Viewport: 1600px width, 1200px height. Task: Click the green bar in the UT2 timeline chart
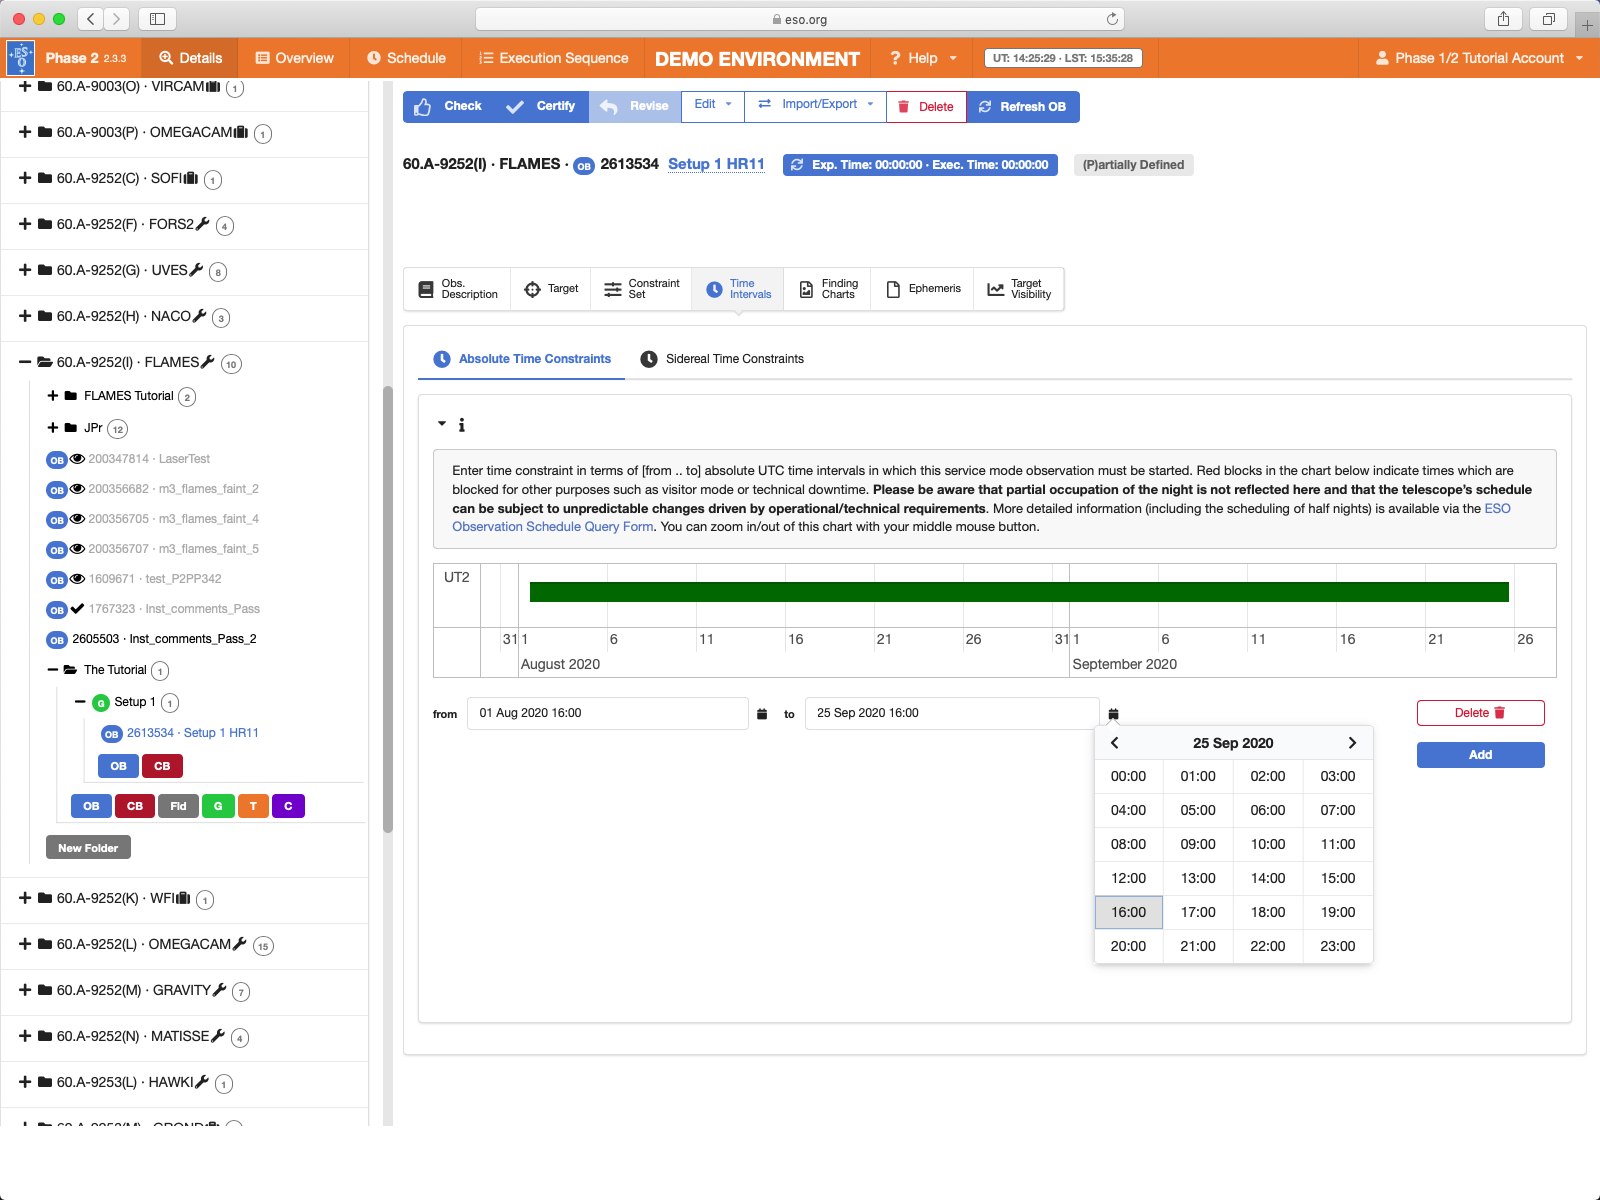coord(1018,592)
